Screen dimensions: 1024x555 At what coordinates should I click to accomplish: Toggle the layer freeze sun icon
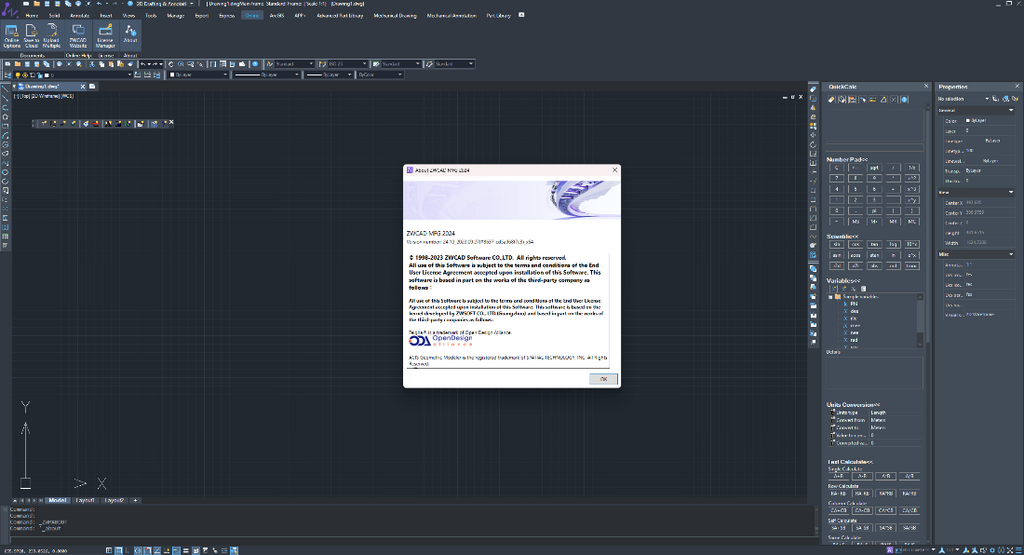coord(25,75)
